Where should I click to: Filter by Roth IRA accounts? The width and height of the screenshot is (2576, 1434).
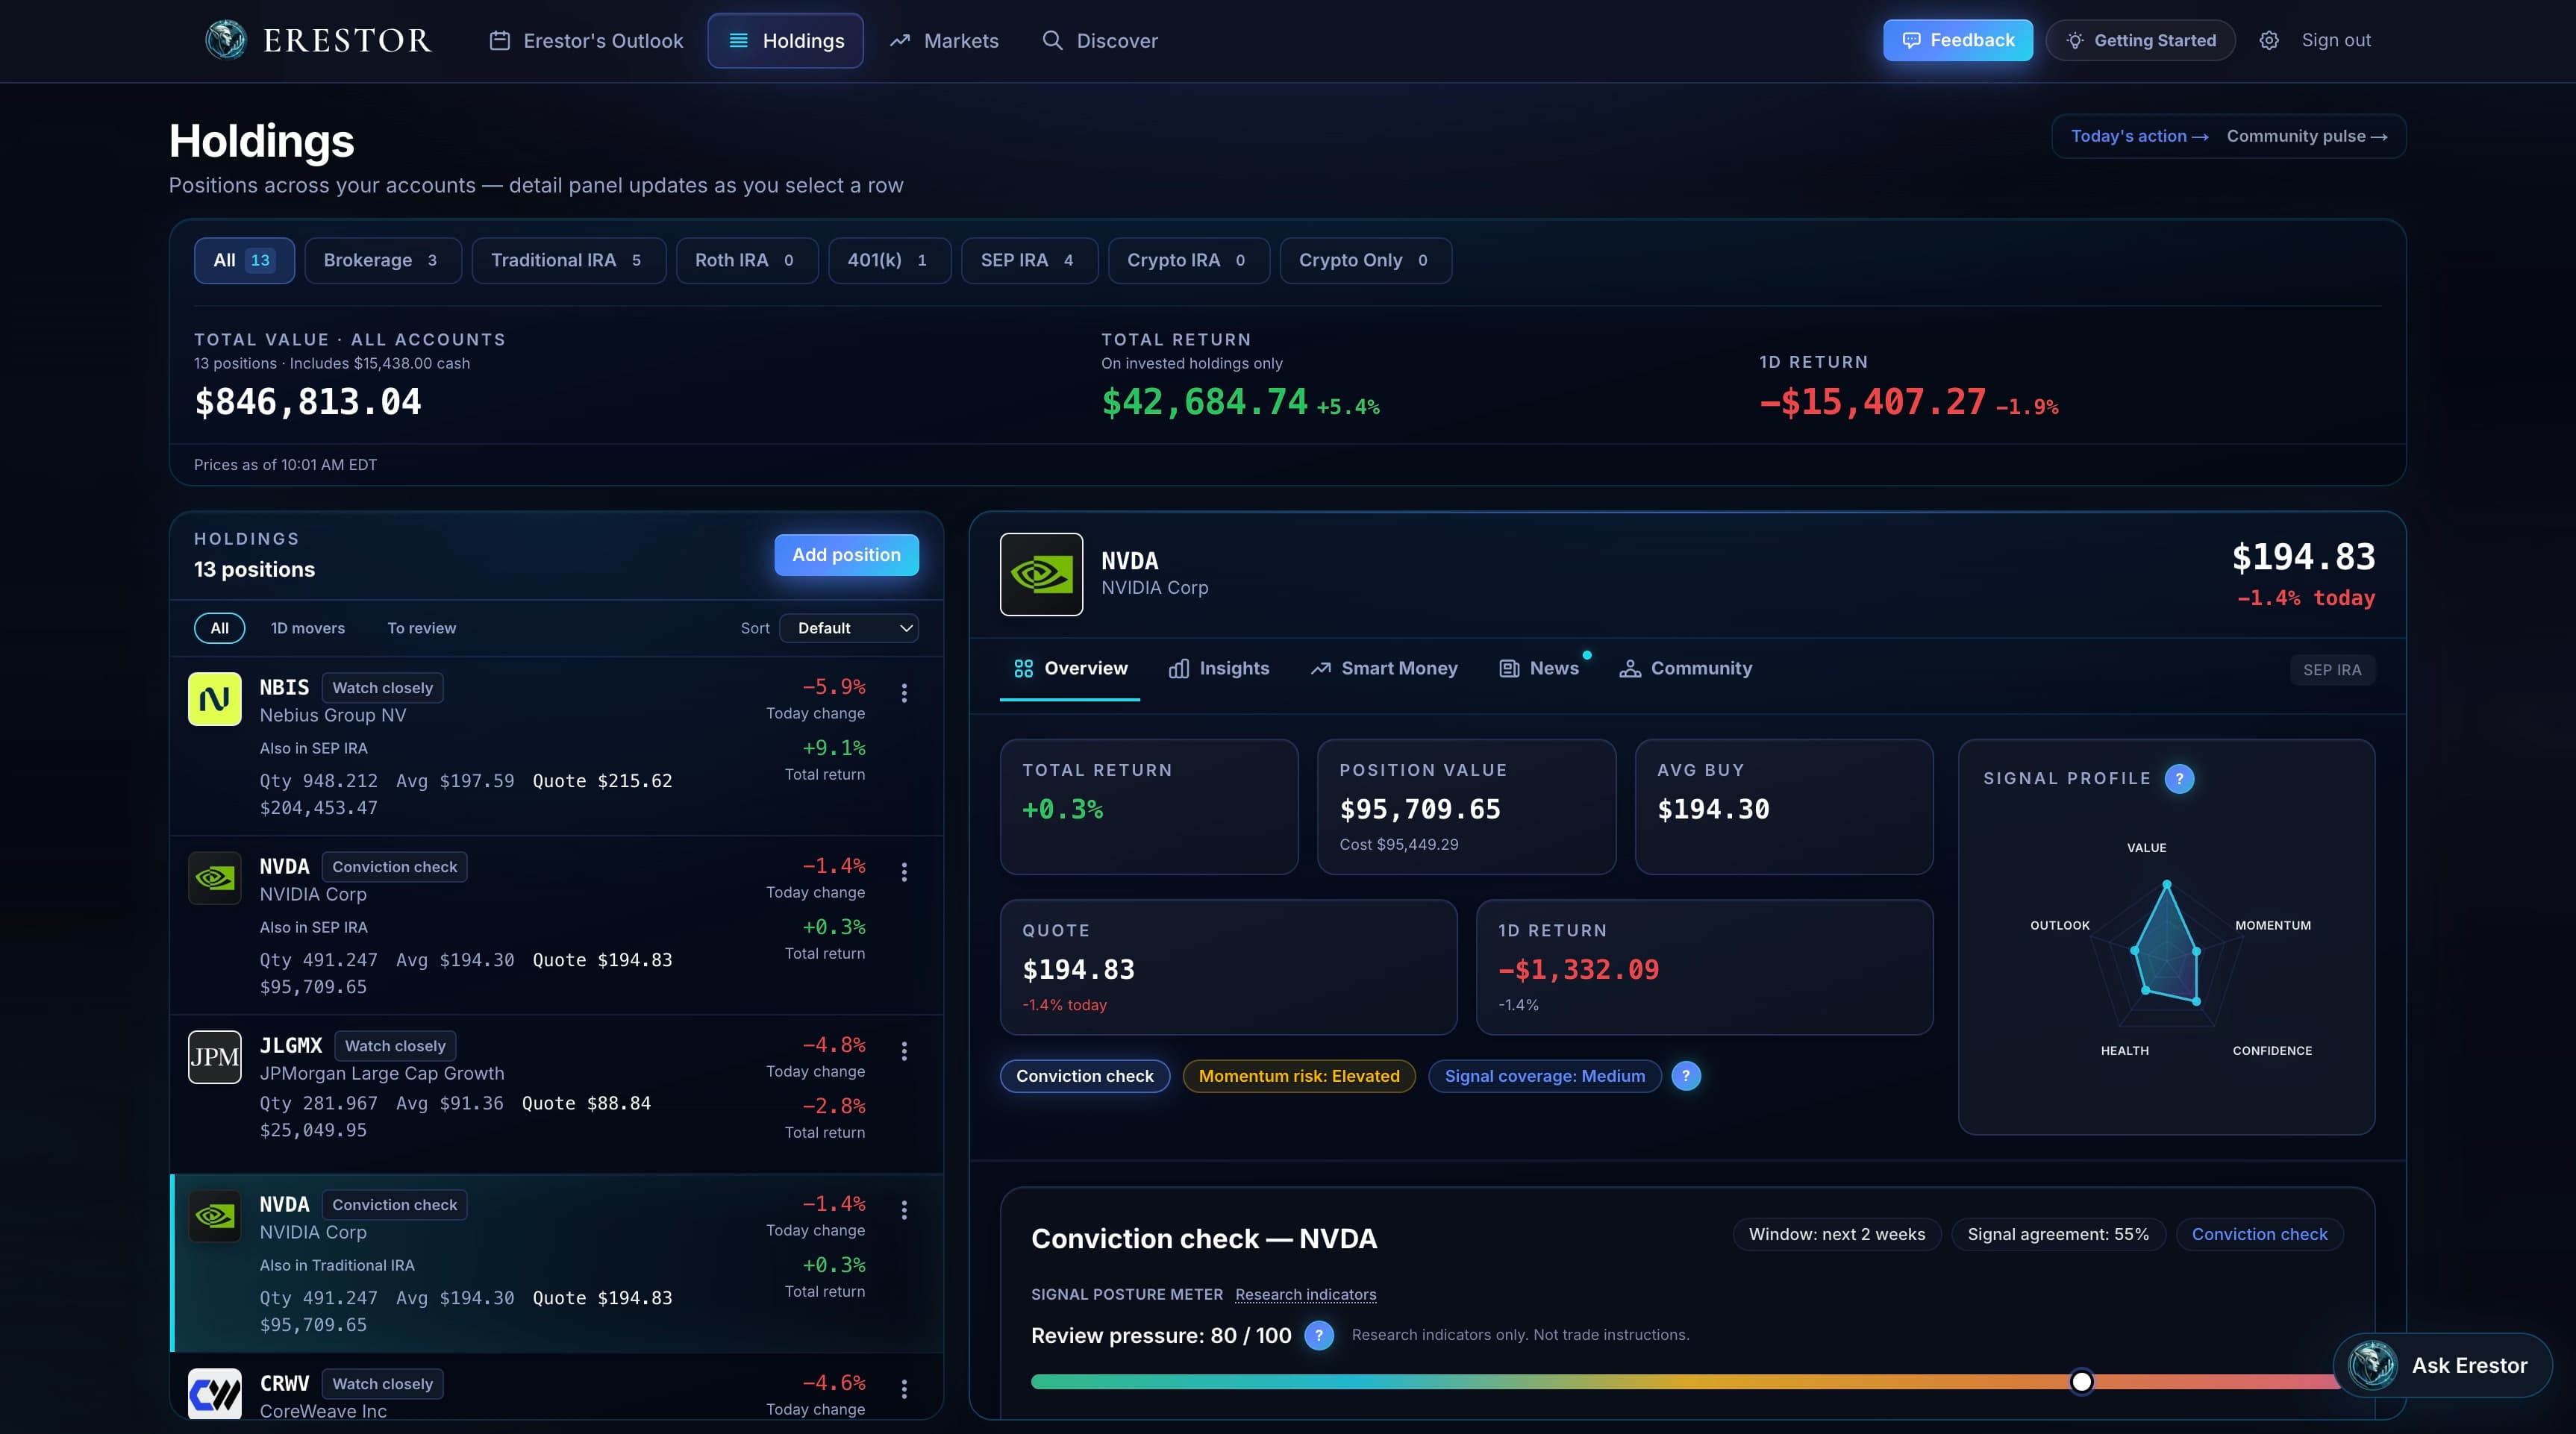point(747,260)
